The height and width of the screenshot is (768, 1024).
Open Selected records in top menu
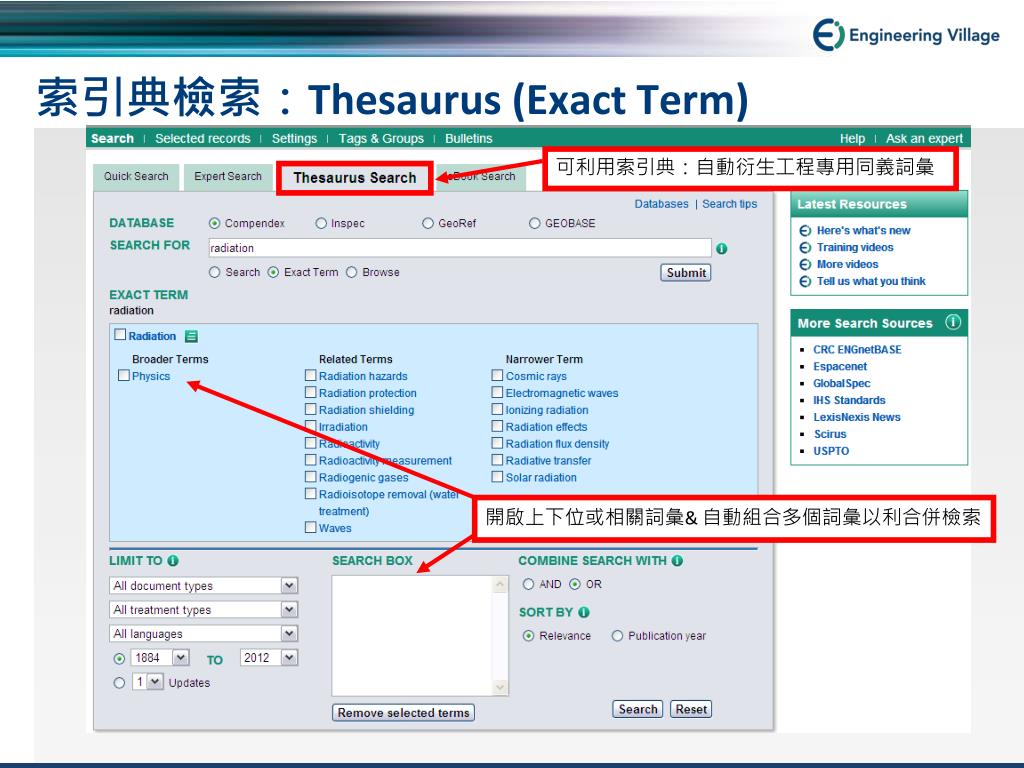coord(202,138)
